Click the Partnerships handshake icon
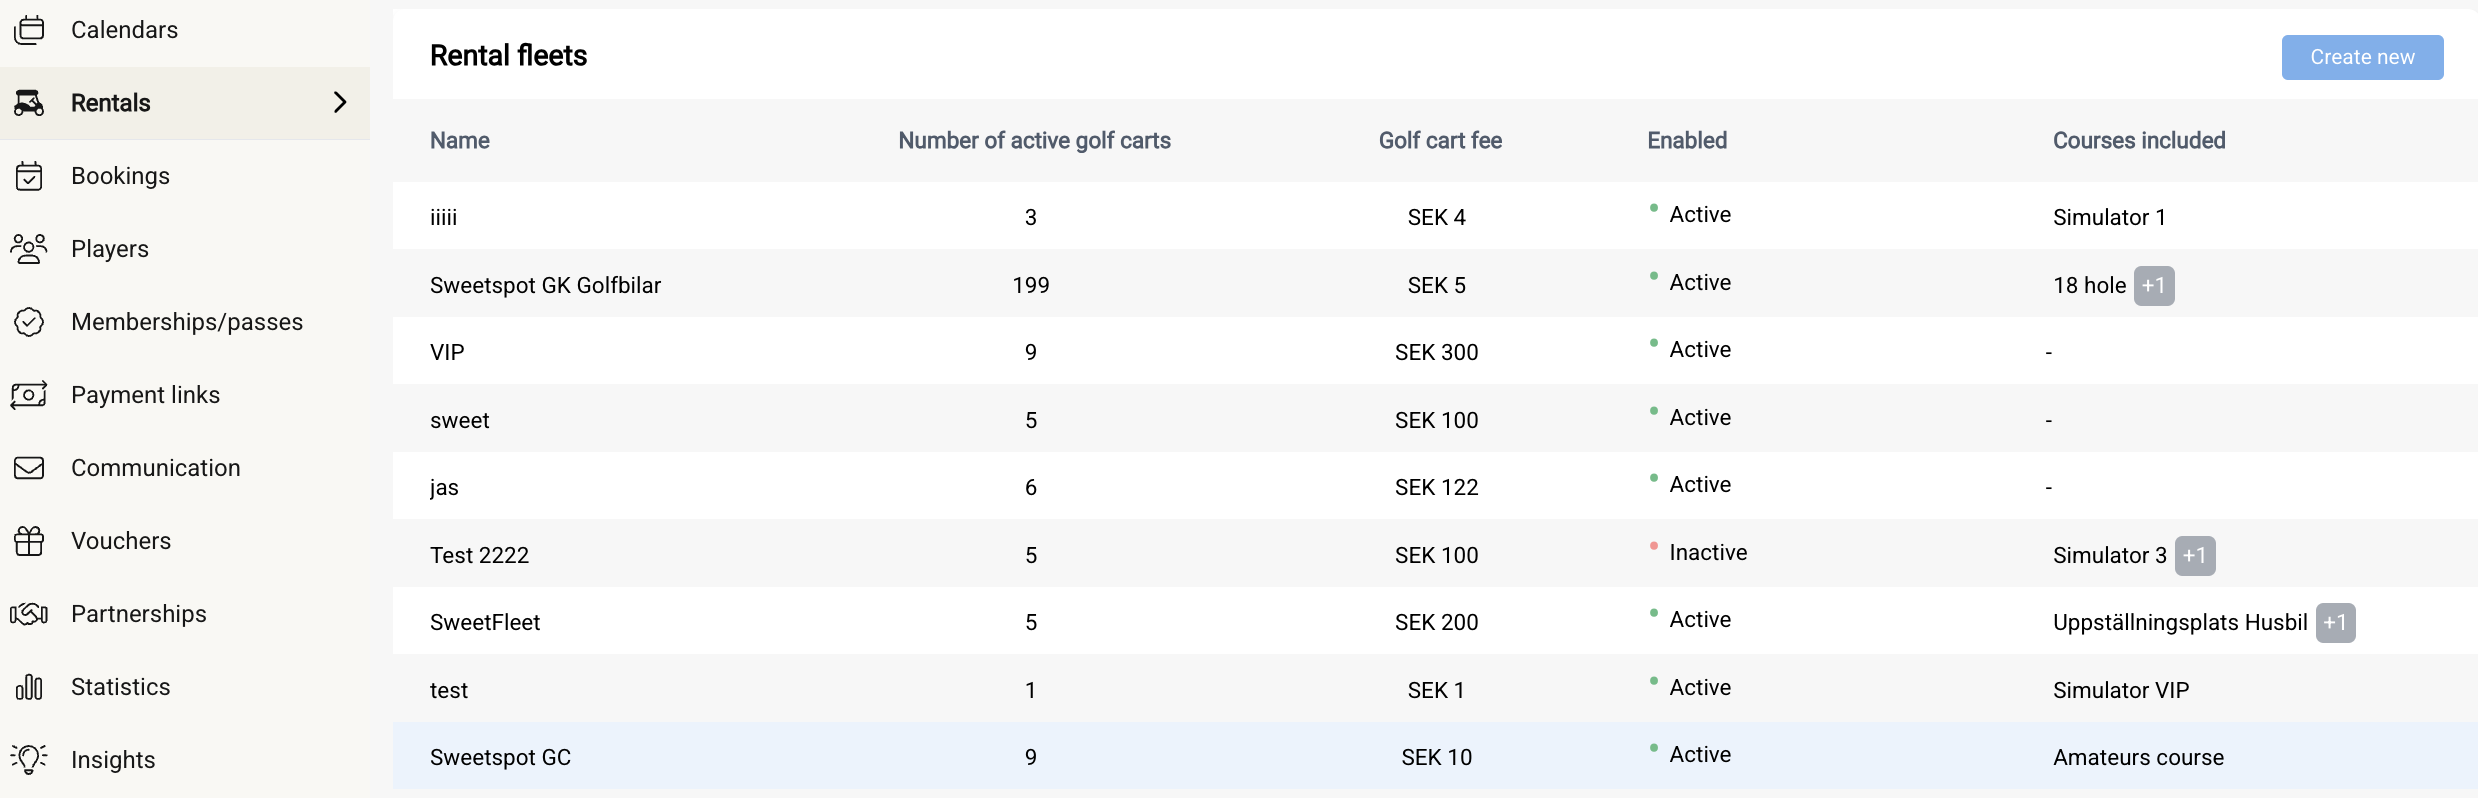Viewport: 2478px width, 798px height. tap(30, 614)
